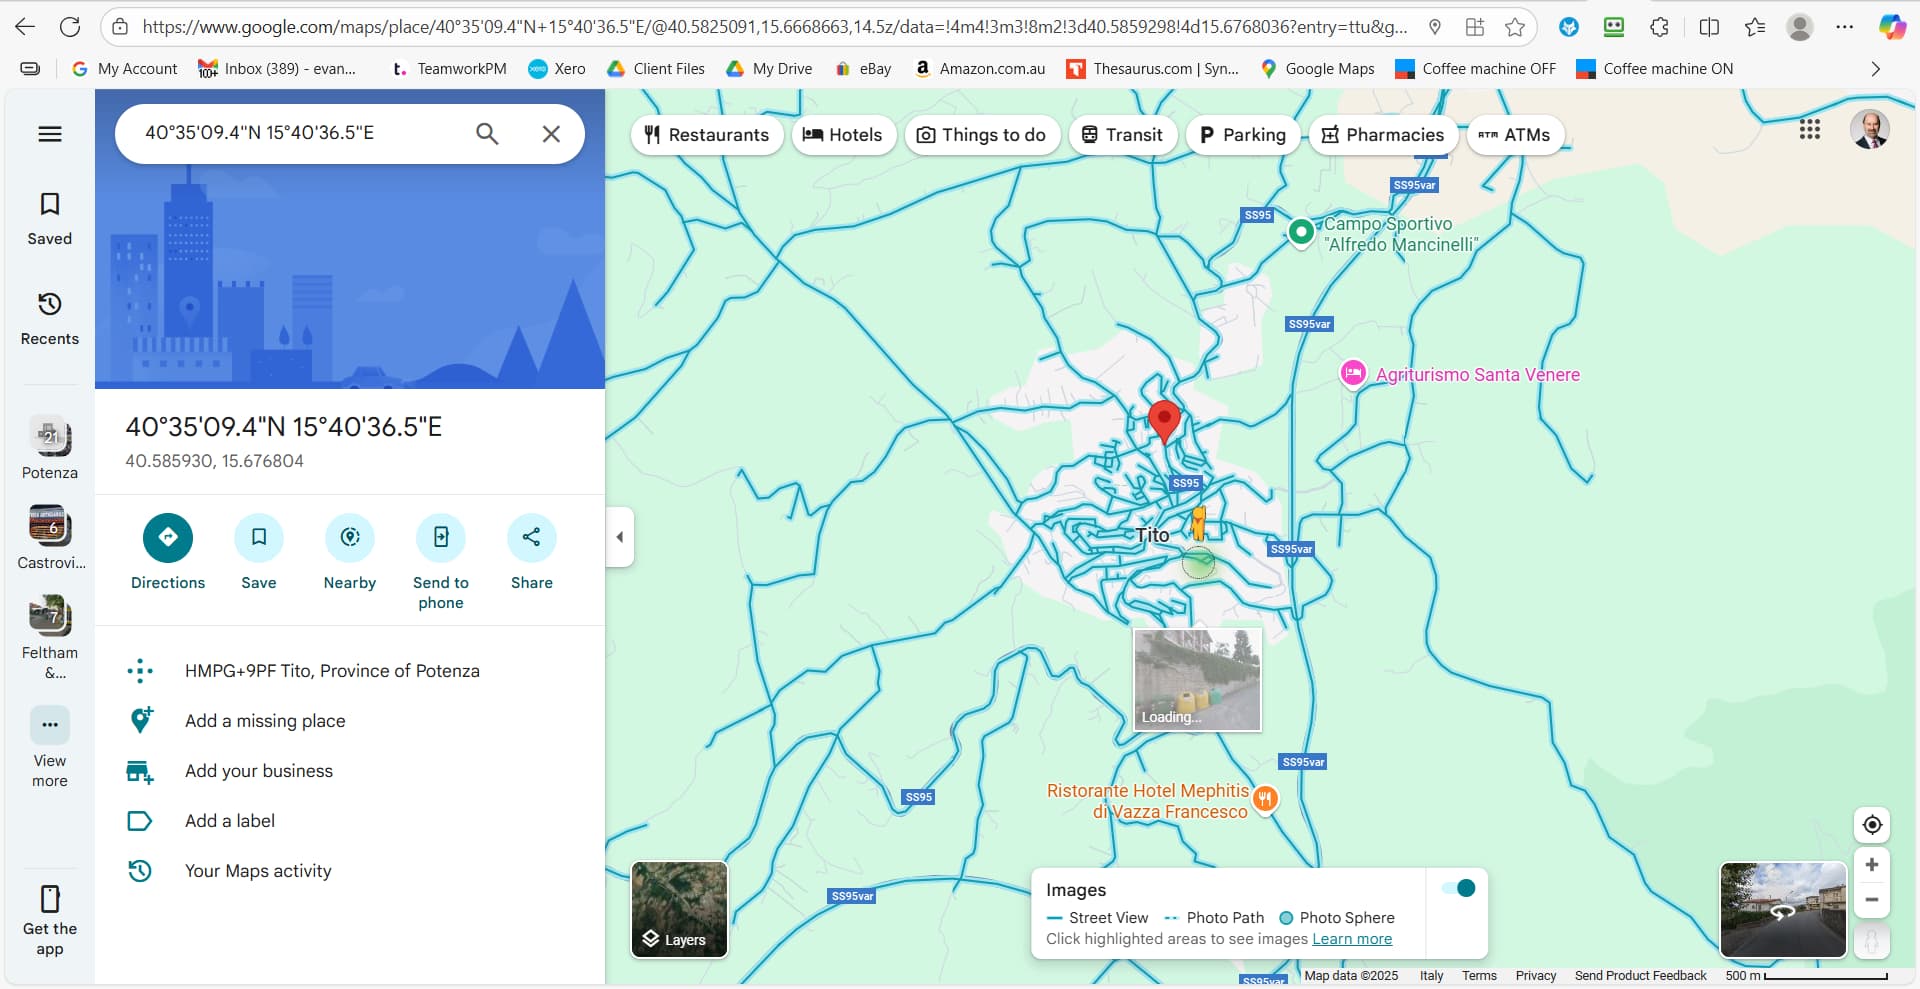Clear the search box with X
Screen dimensions: 1920x989
(551, 134)
